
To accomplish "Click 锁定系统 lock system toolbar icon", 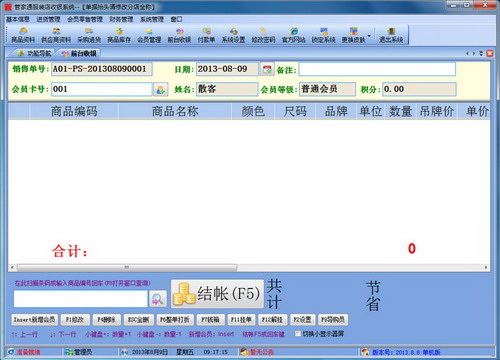I will tap(323, 35).
